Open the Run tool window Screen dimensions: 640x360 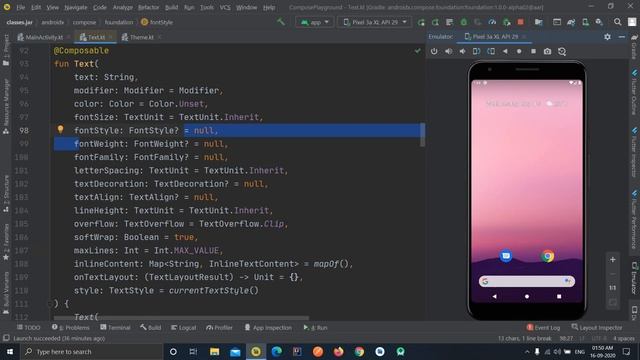click(x=315, y=327)
